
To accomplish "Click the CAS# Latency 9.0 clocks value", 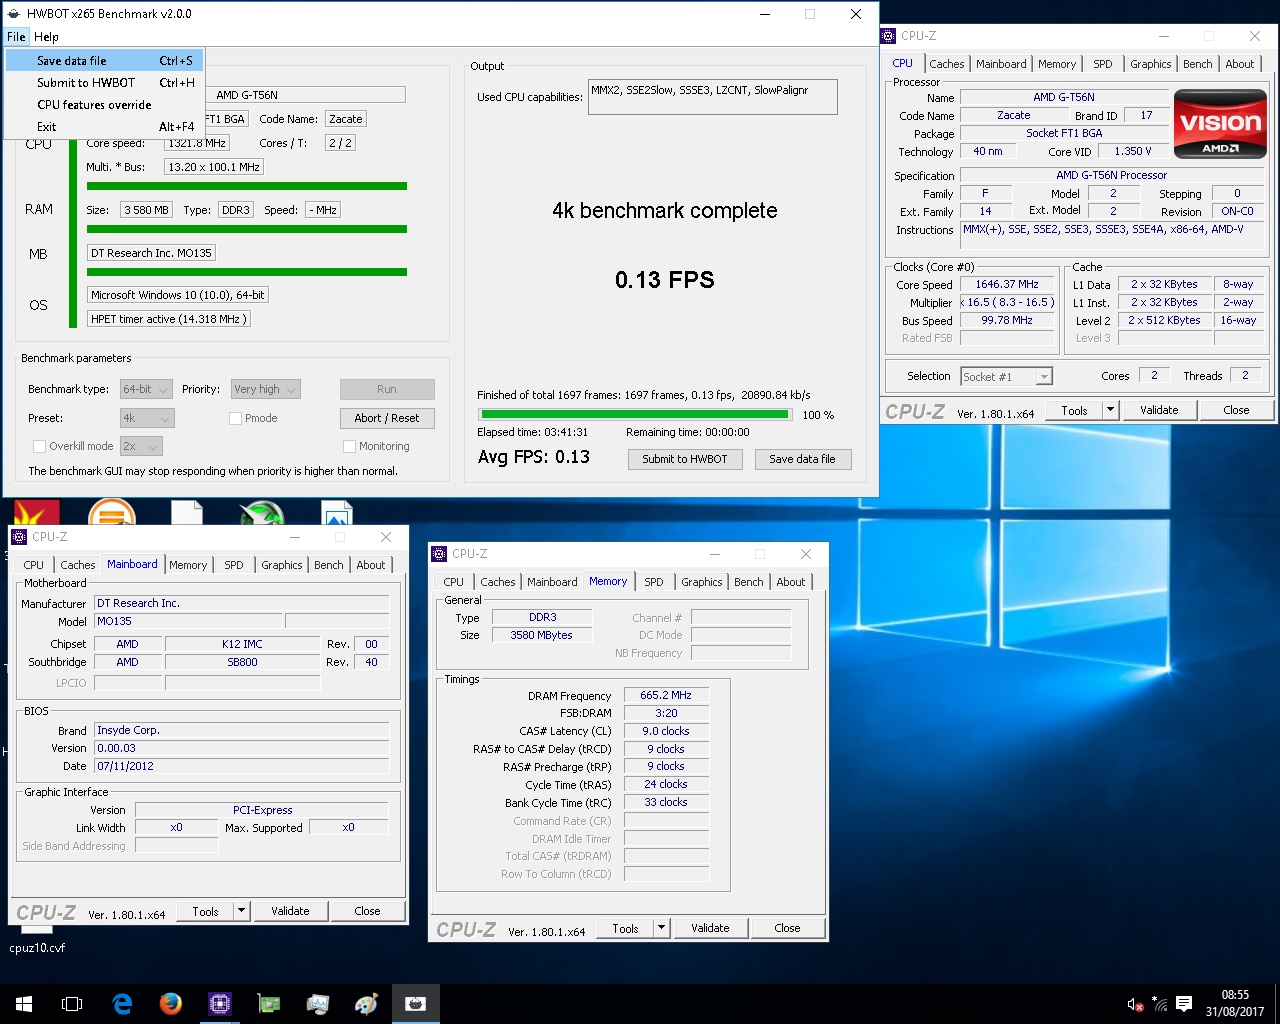I will click(x=666, y=731).
